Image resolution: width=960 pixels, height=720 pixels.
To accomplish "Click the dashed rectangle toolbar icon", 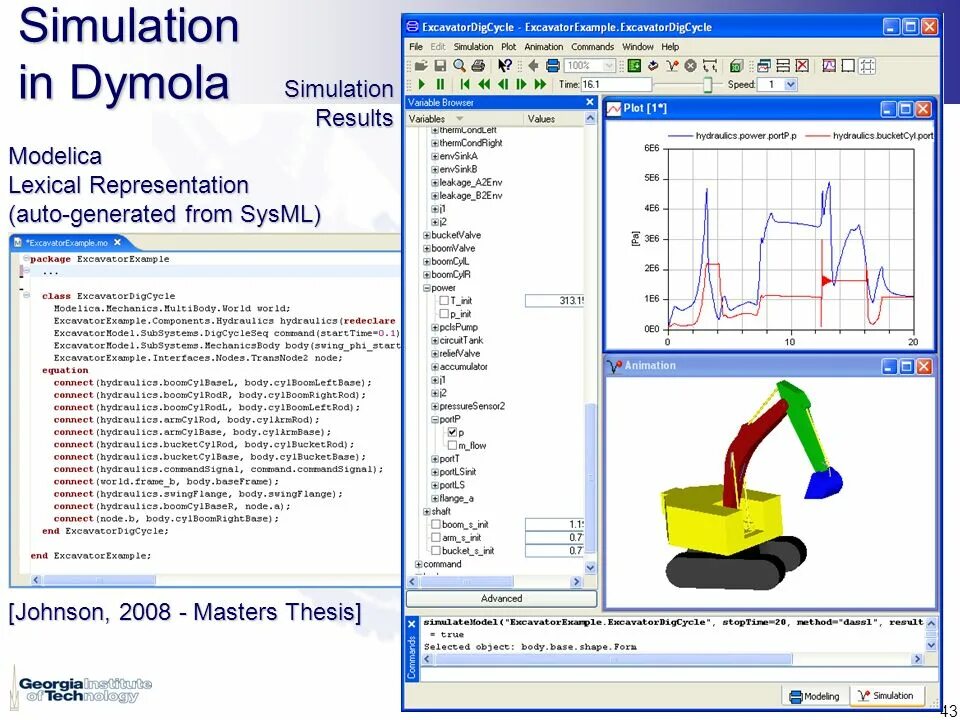I will coord(867,66).
